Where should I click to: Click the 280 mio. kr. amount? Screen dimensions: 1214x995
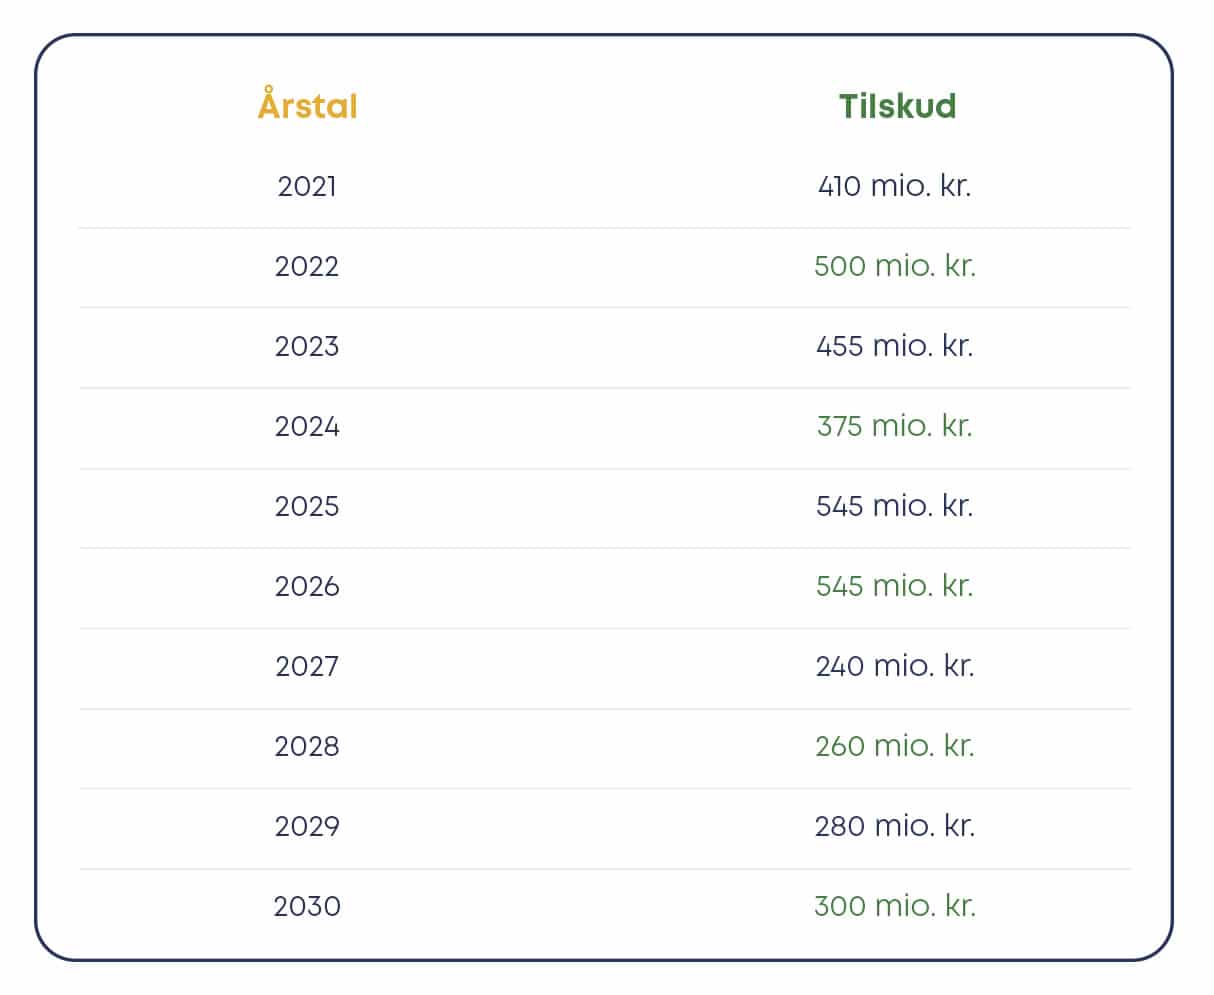pyautogui.click(x=894, y=826)
